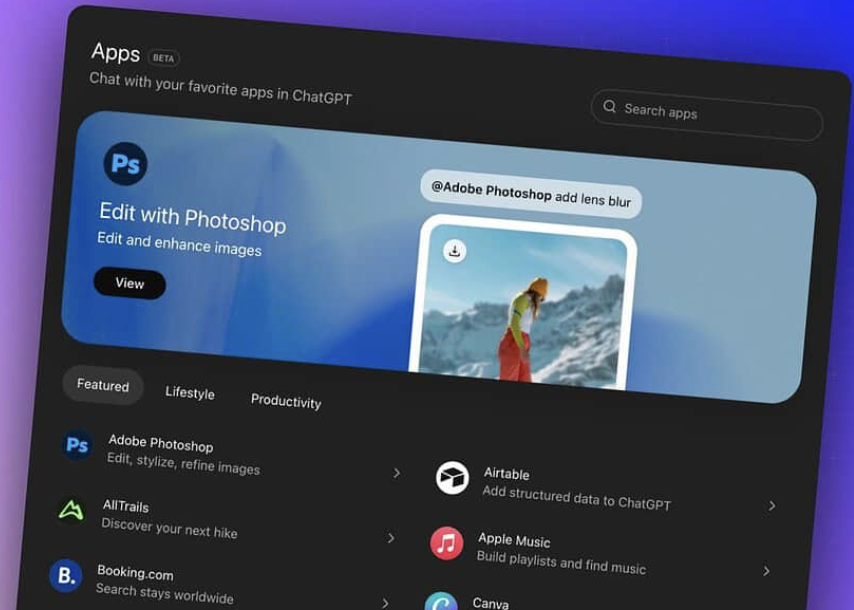Click the download icon on the photo preview
The image size is (854, 610).
coord(454,250)
